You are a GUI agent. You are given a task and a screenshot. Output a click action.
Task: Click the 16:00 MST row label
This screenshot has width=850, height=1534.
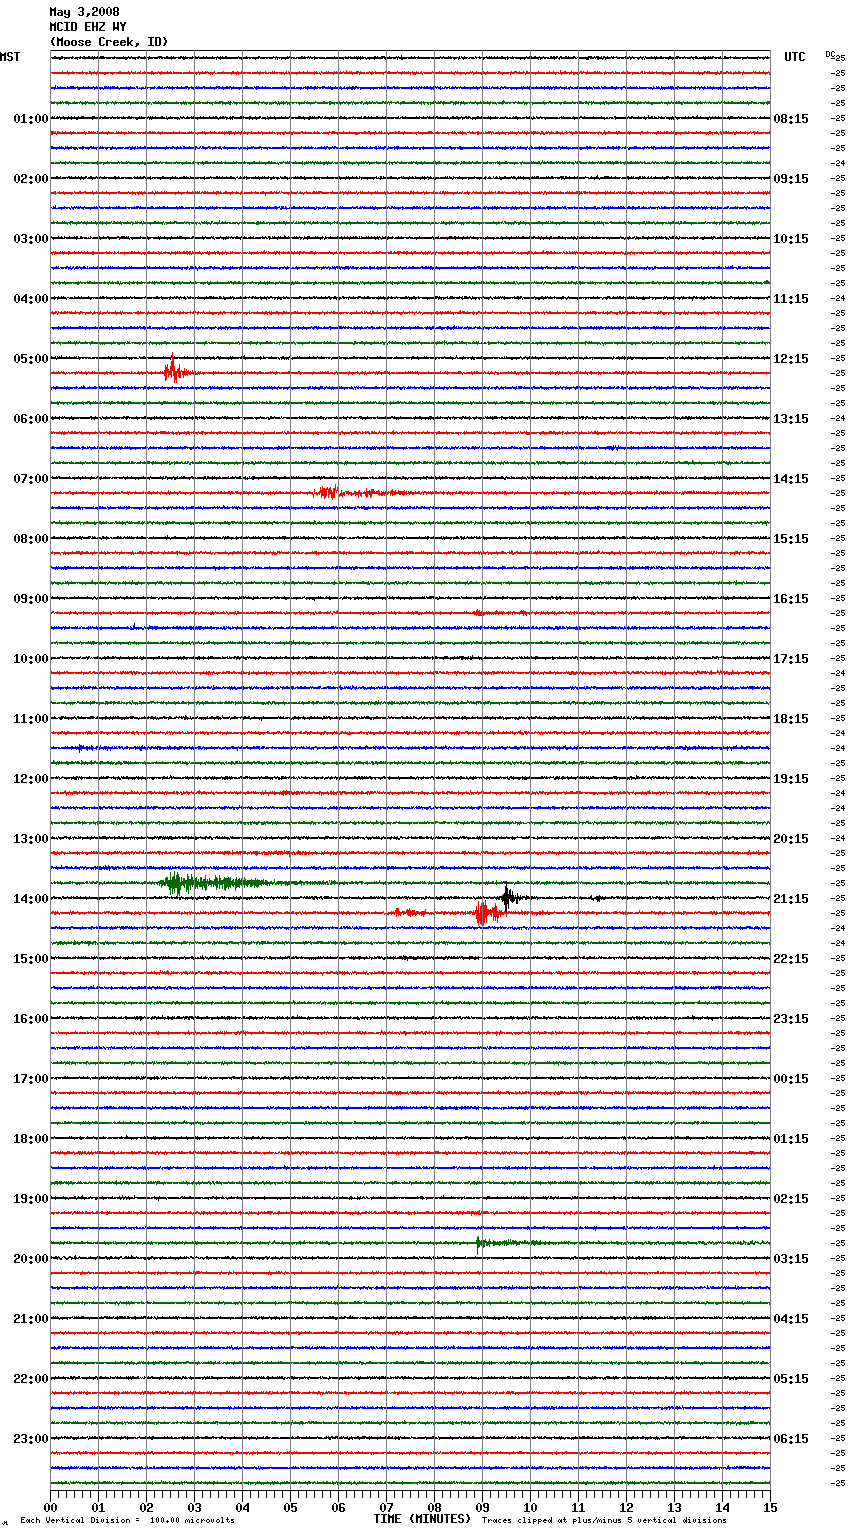(x=31, y=1019)
